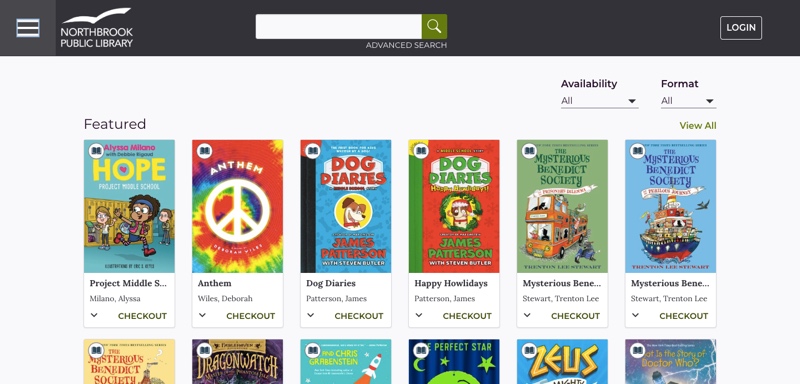The height and width of the screenshot is (384, 800).
Task: Click eBook icon on Zeus cover
Action: point(529,350)
